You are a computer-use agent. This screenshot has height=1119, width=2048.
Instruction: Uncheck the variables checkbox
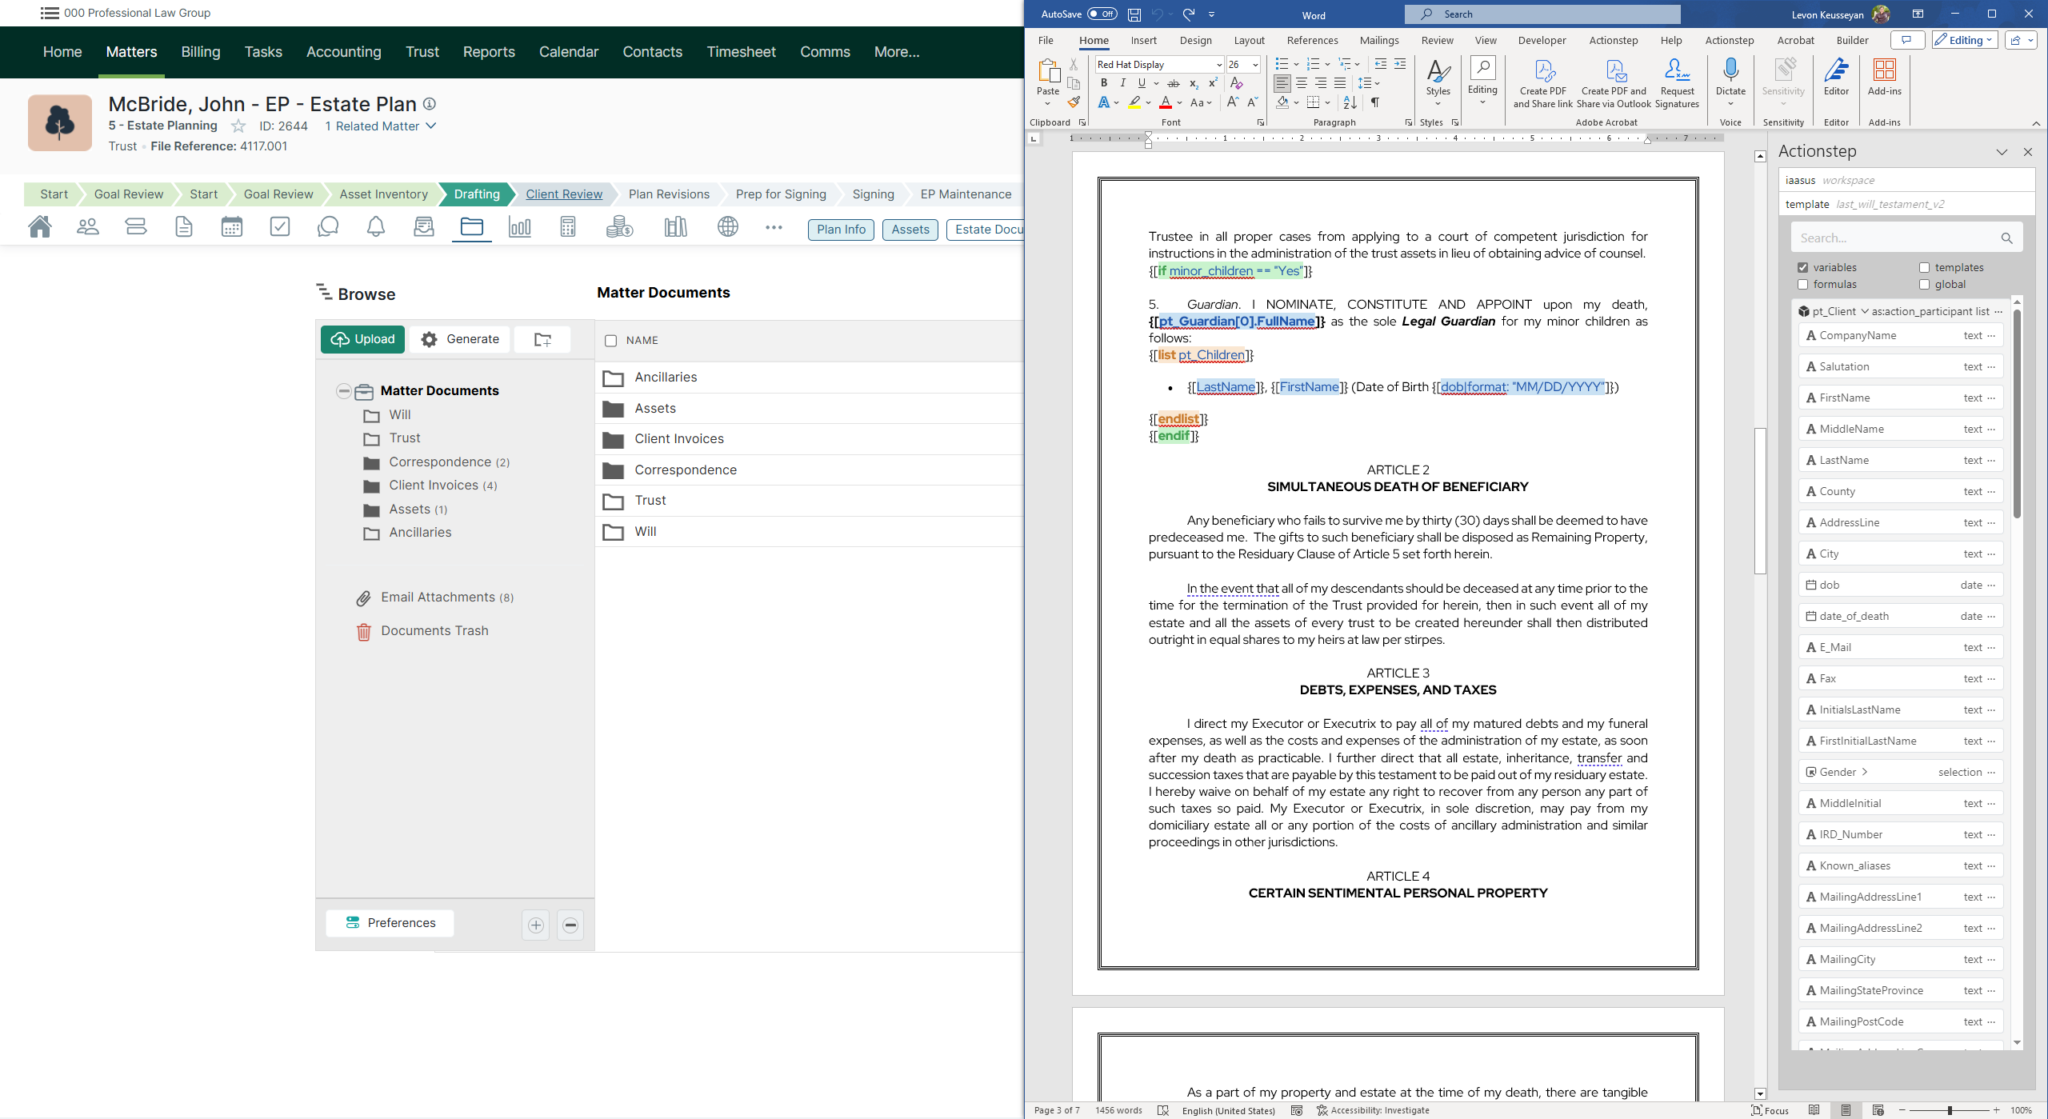(1803, 267)
